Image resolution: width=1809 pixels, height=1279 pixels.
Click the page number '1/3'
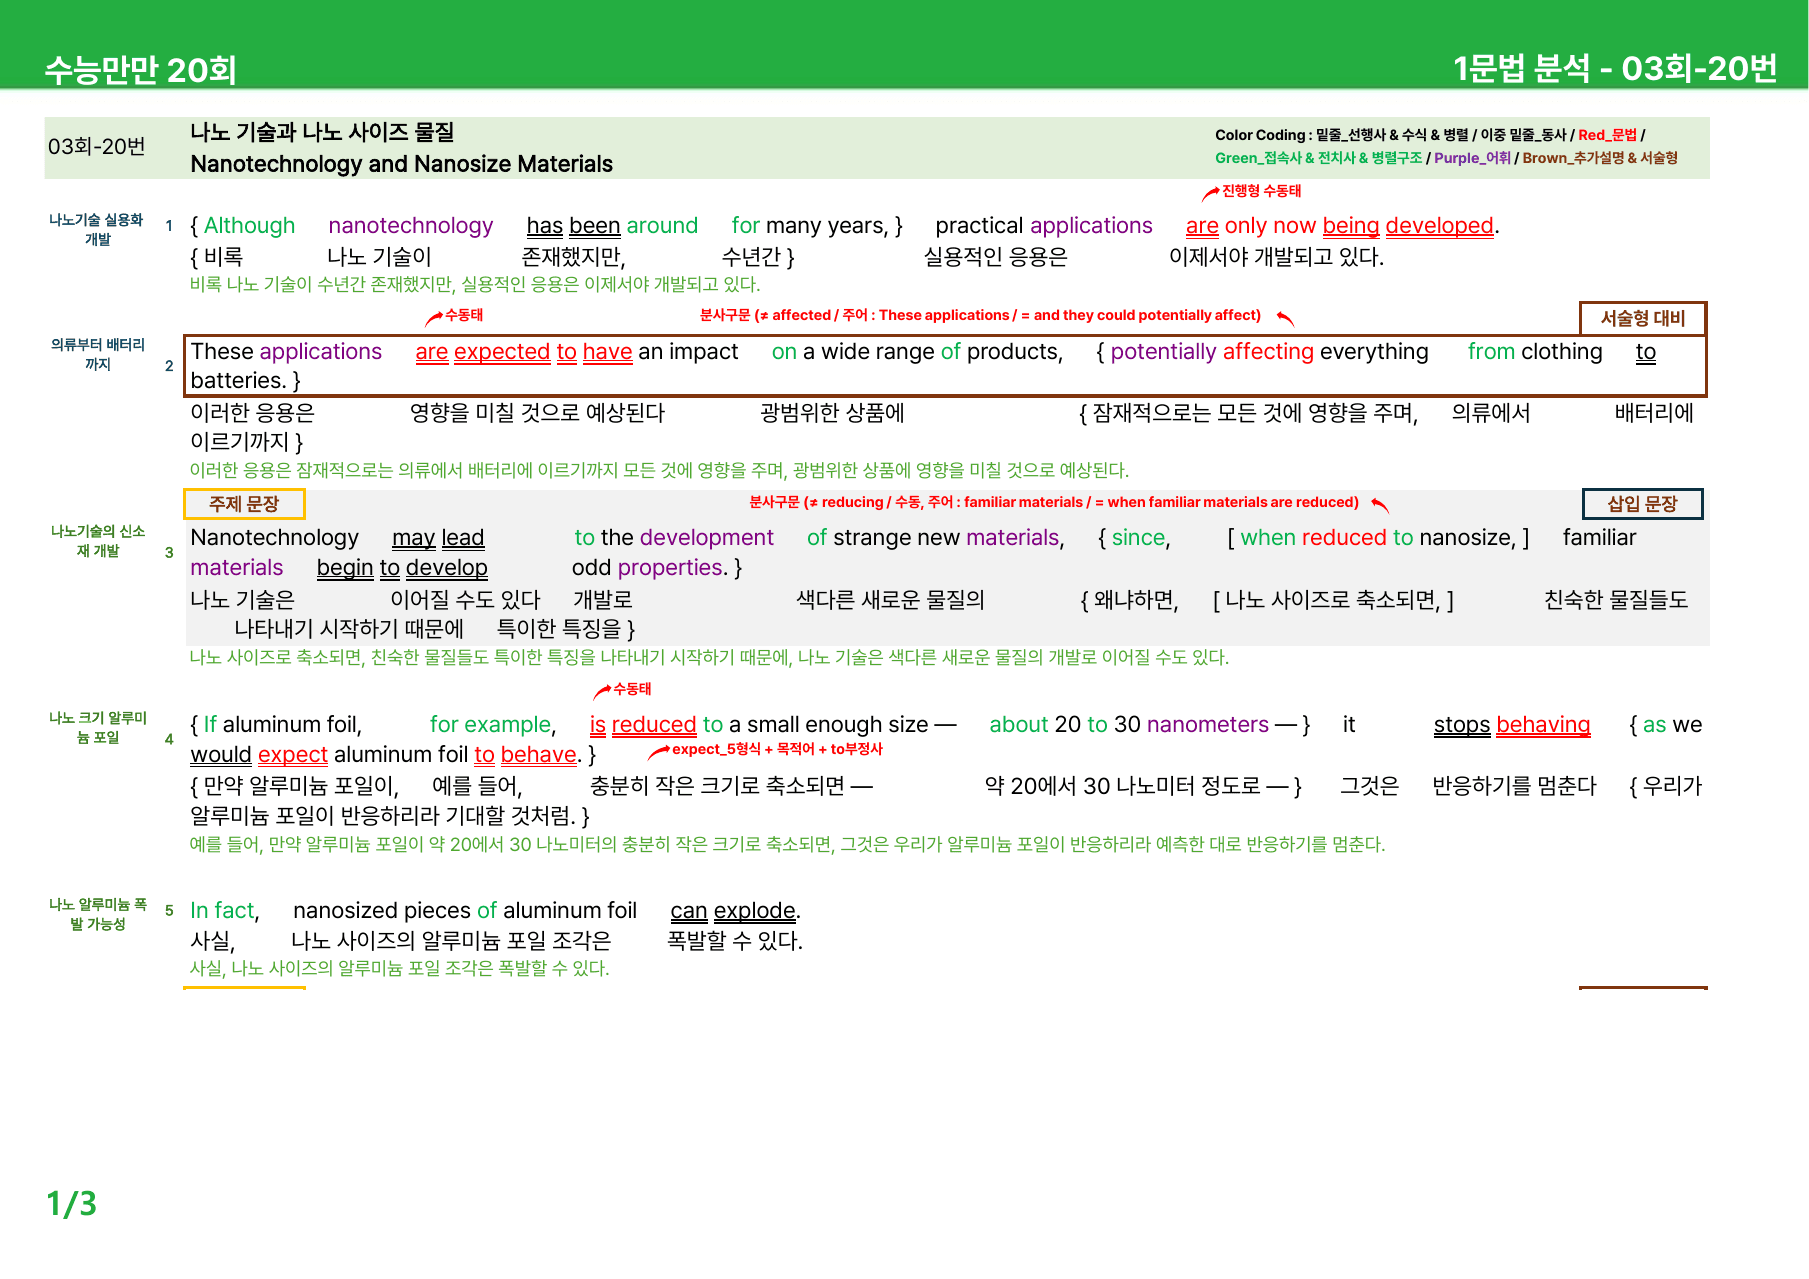click(72, 1204)
